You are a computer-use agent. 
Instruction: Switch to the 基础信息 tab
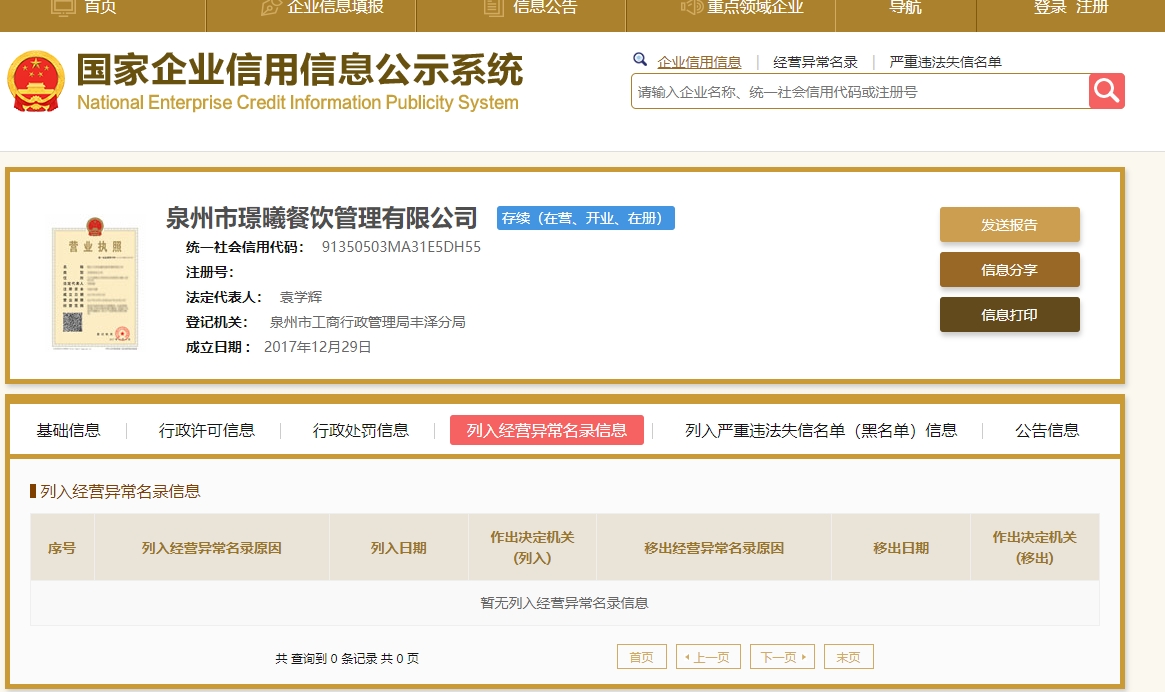[x=68, y=430]
